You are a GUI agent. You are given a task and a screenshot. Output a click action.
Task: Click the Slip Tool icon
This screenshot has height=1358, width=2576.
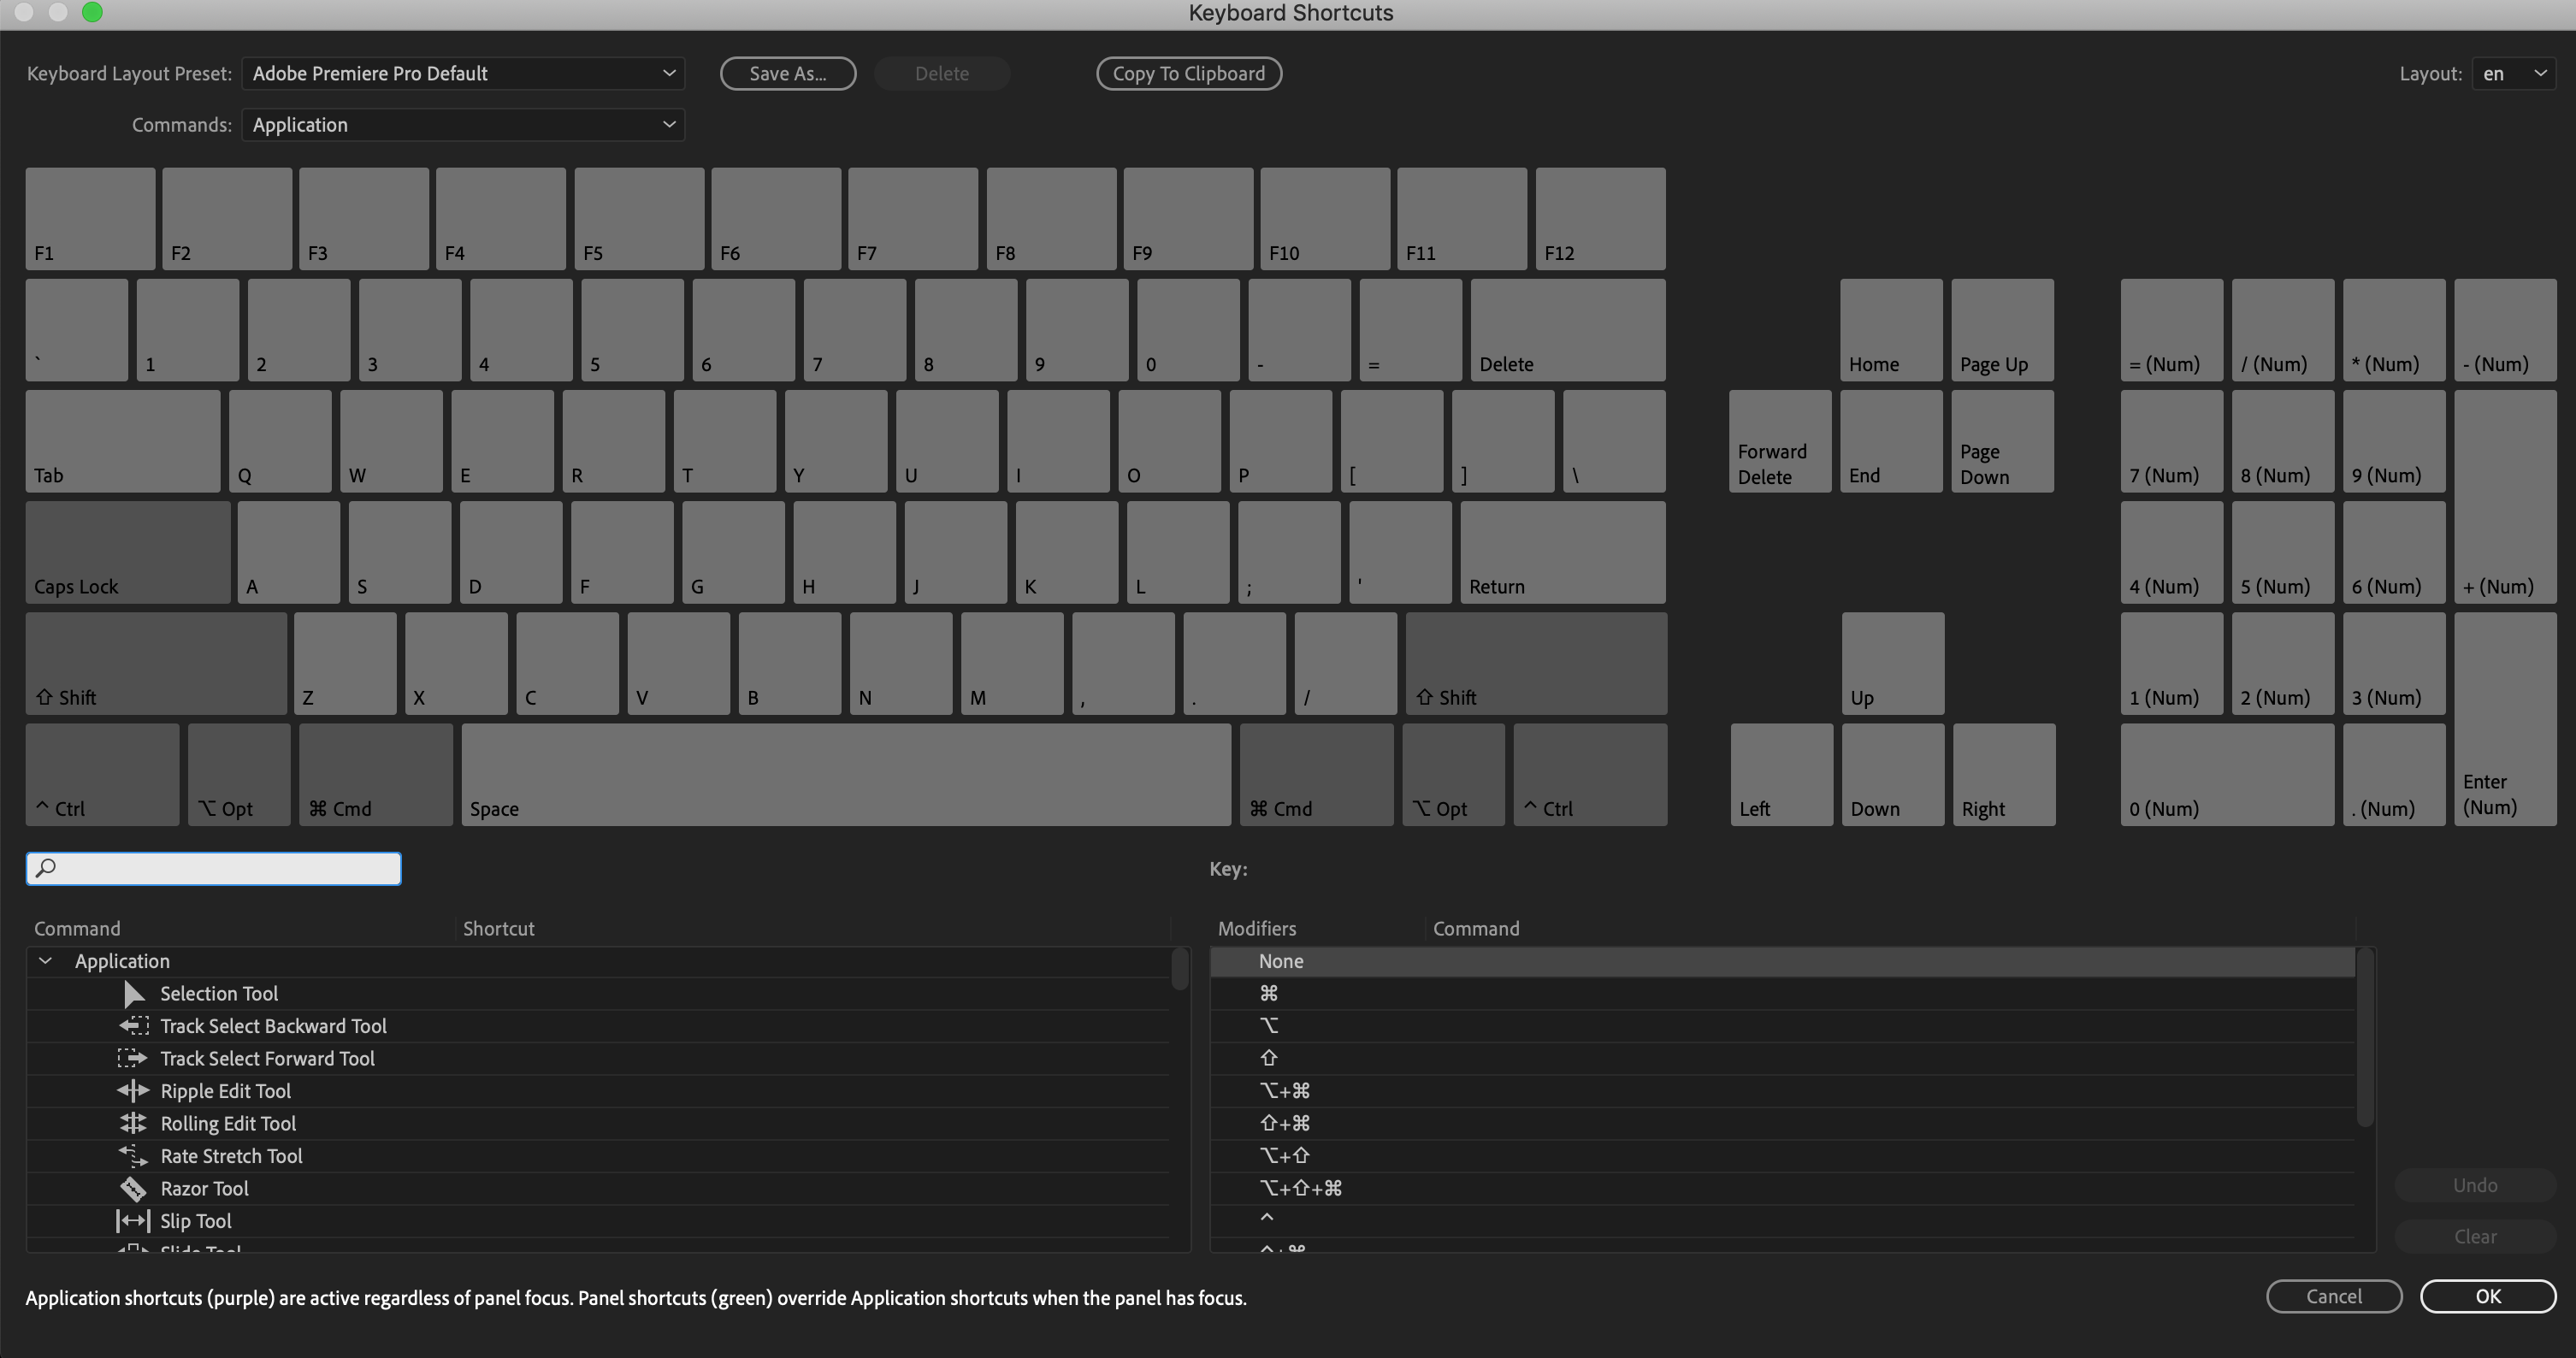coord(133,1221)
